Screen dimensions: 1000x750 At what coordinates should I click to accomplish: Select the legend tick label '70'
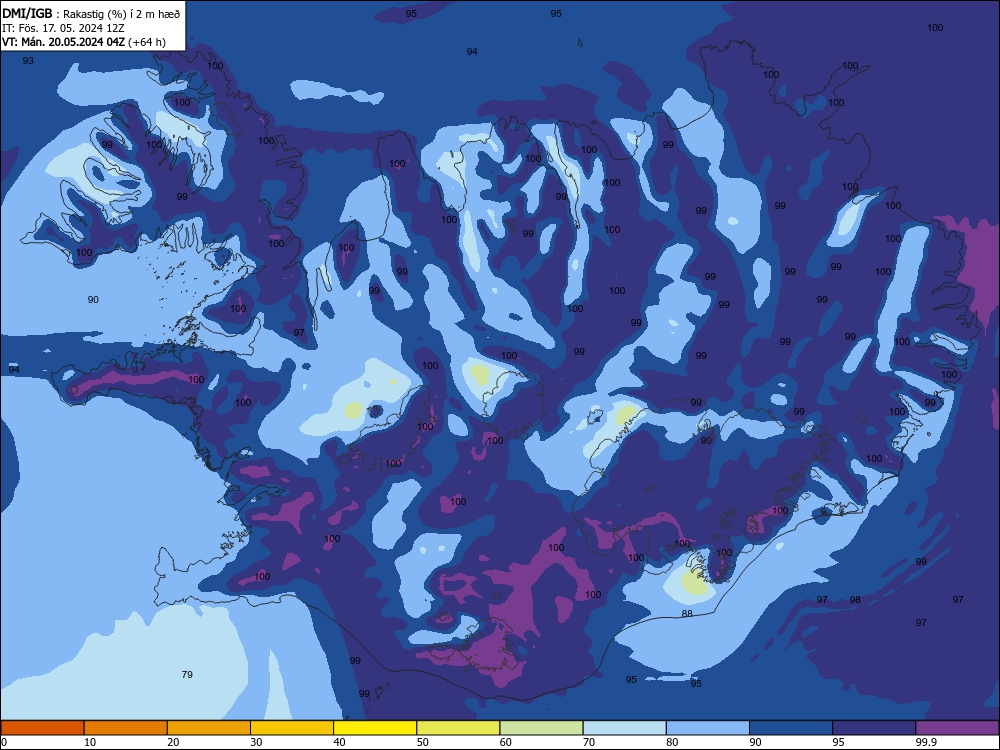(589, 742)
